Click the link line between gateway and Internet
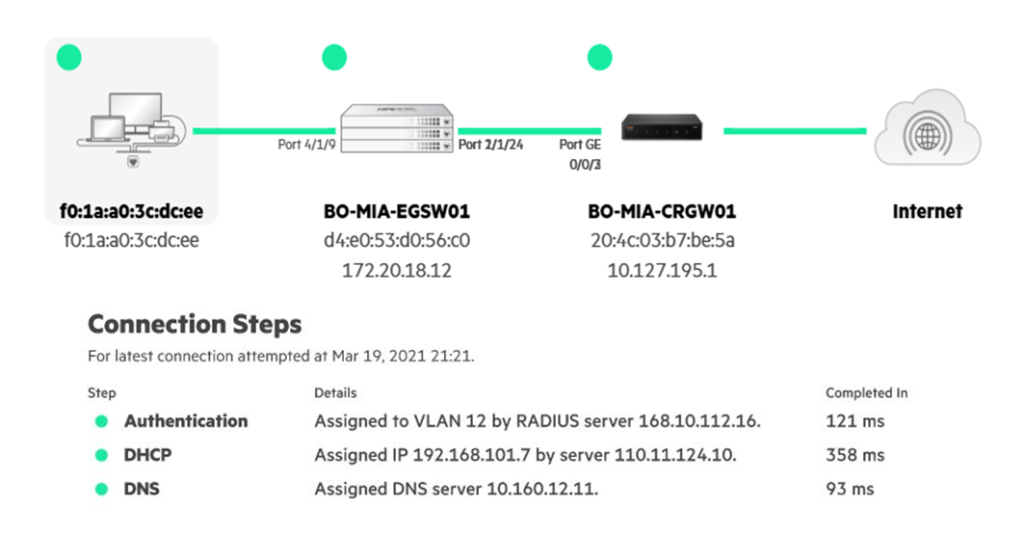The image size is (1024, 535). [795, 130]
